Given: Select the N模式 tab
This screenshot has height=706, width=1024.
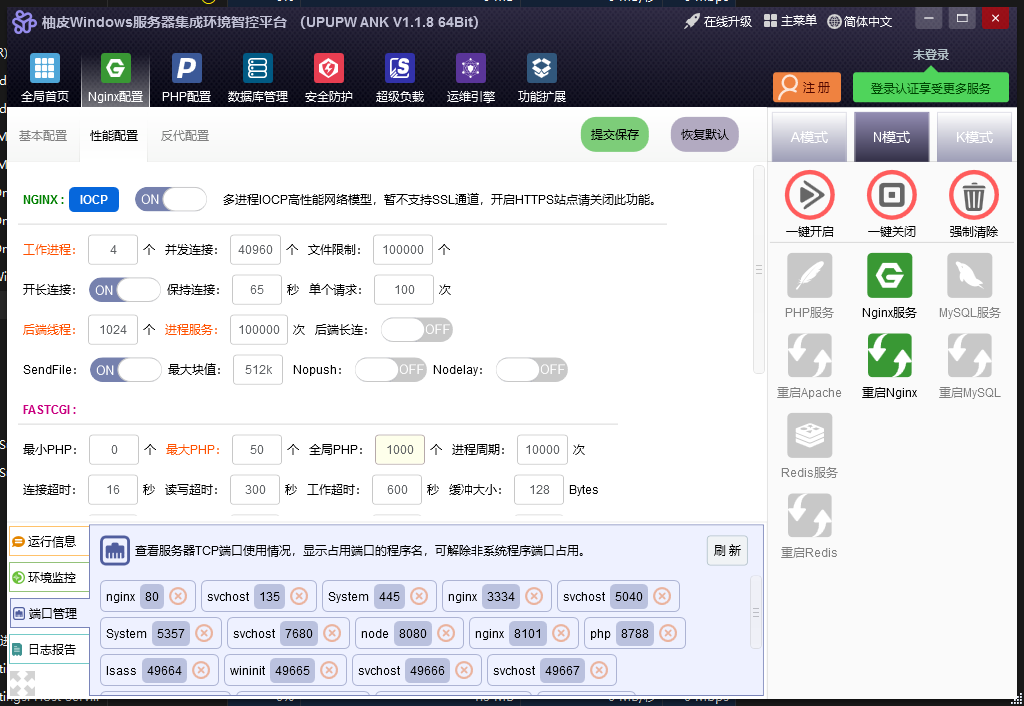Looking at the screenshot, I should coord(891,136).
